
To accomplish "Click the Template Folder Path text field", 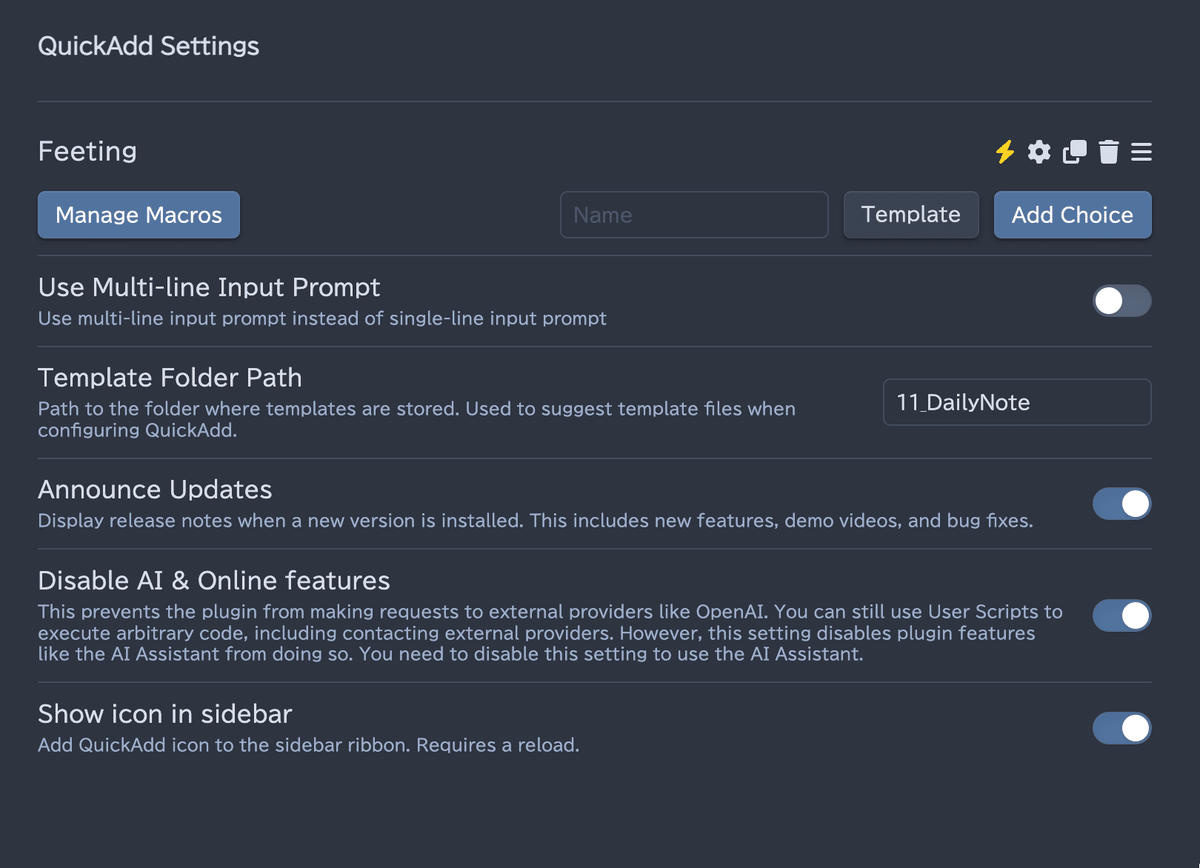I will point(1017,402).
